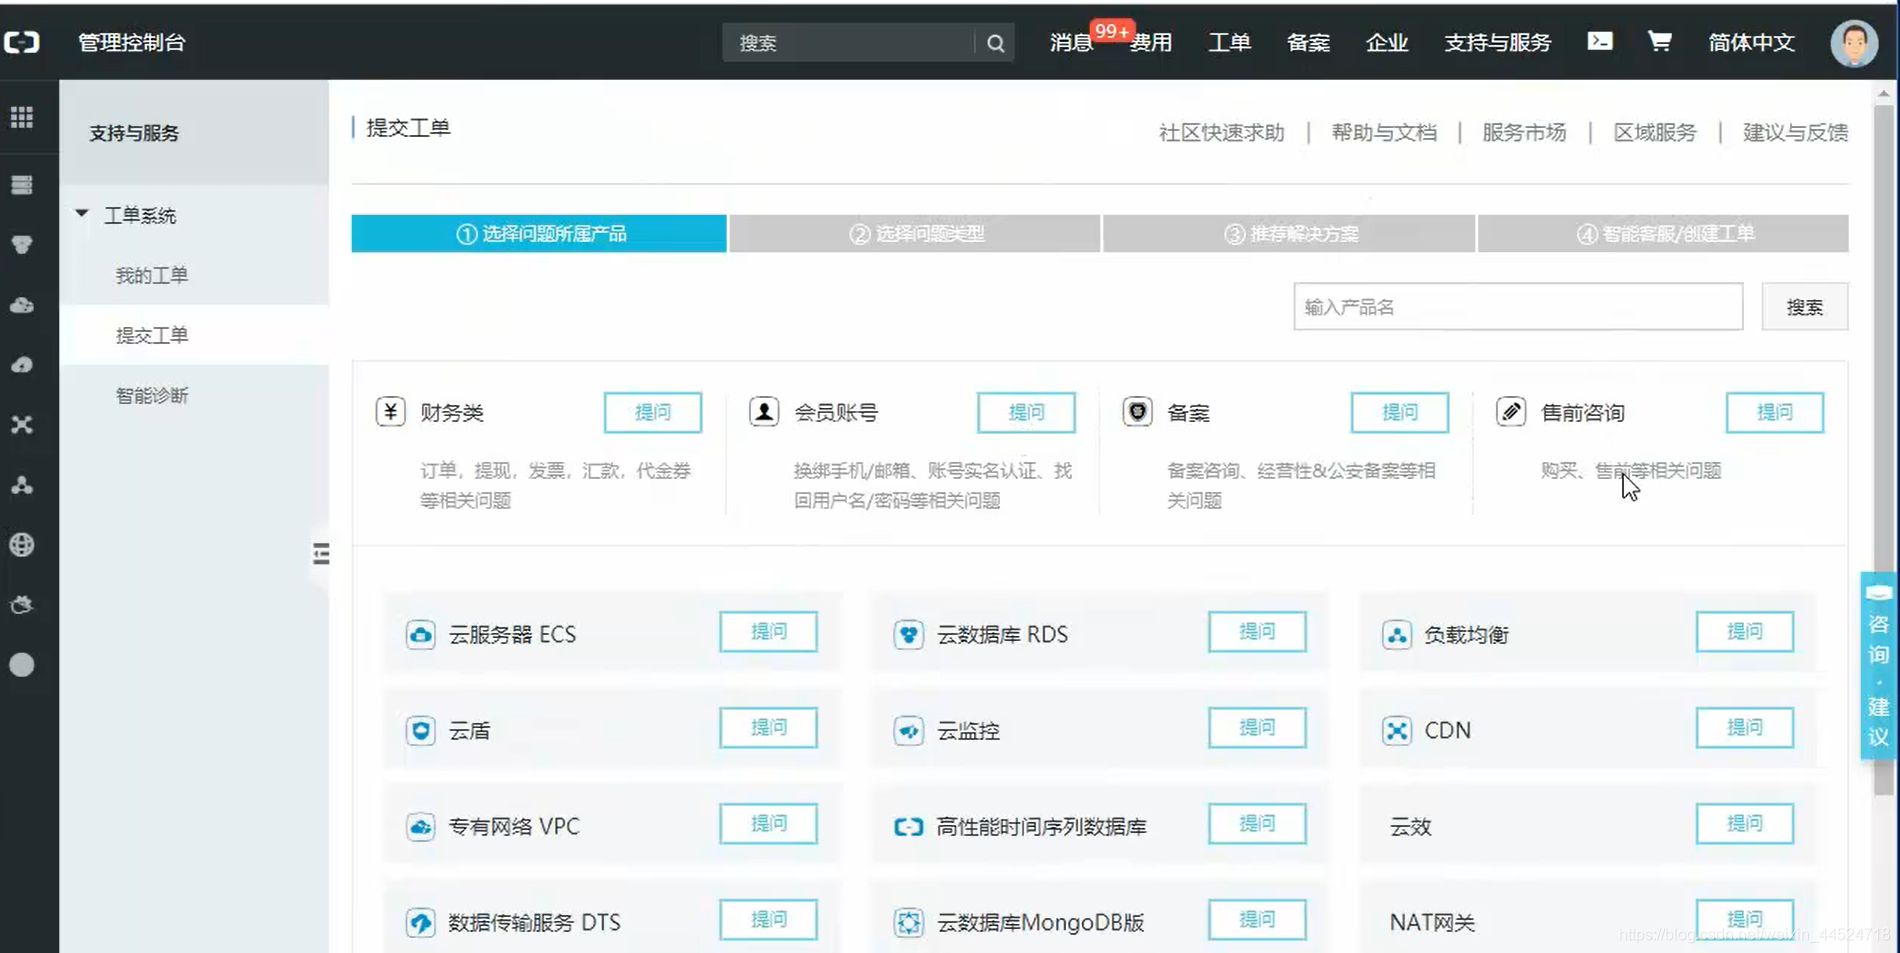Click 提问 button for 云数据库 RDS
The image size is (1900, 953).
(x=1257, y=631)
